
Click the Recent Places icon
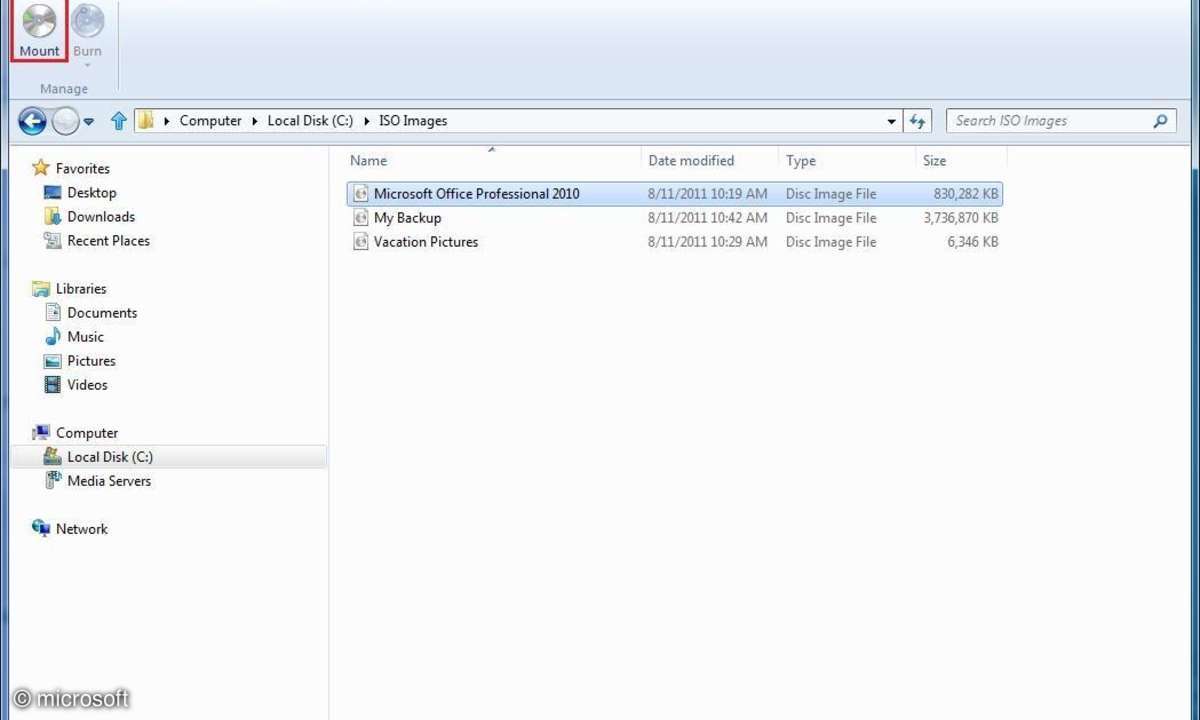coord(53,240)
